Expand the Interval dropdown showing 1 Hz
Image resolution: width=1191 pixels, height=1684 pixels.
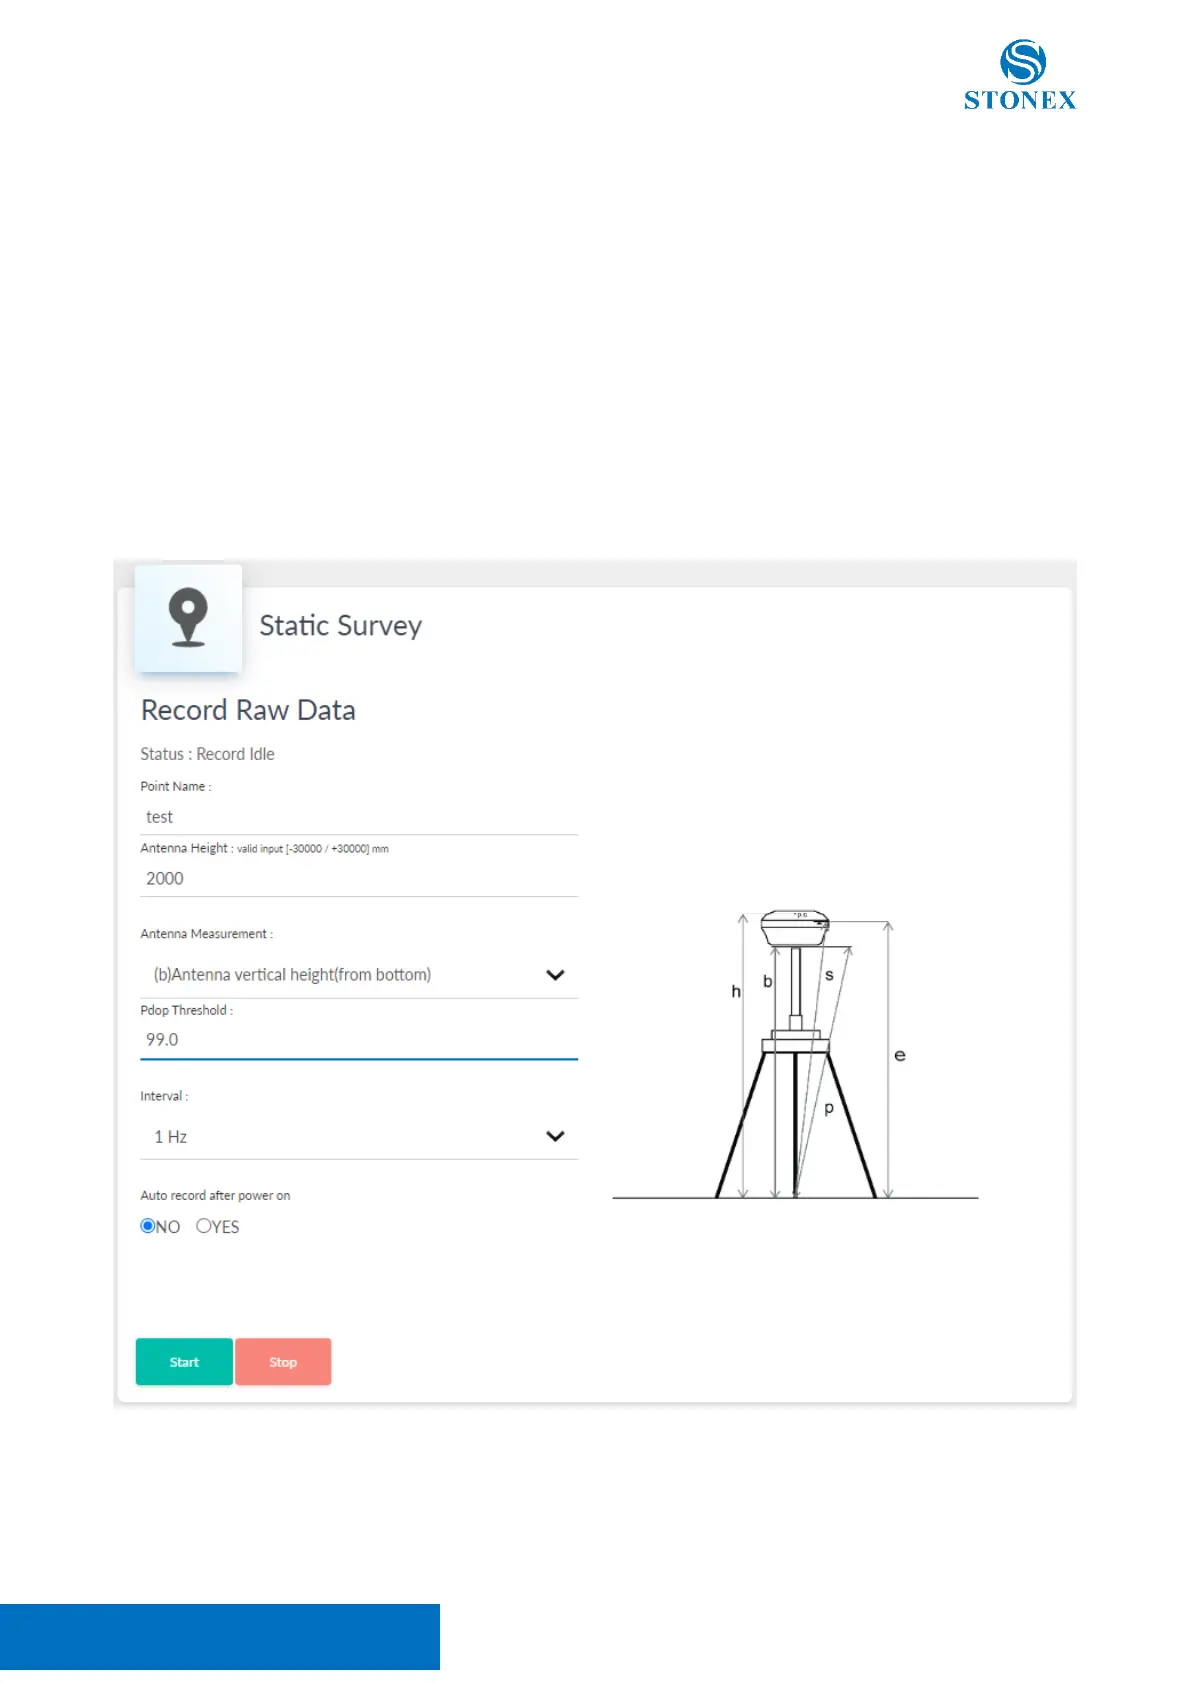coord(359,1136)
